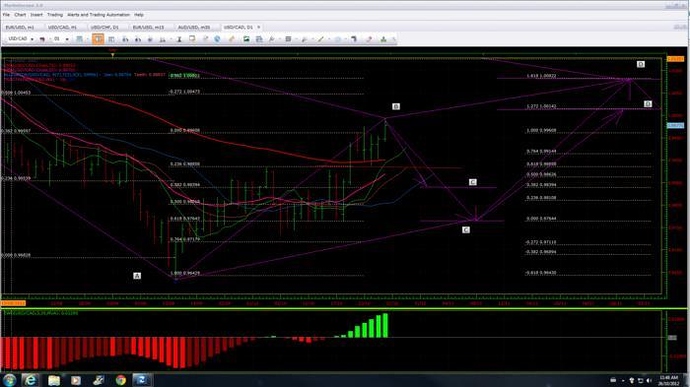Screen dimensions: 690x387
Task: Switch to the USD/CAD H1 chart tab
Action: [62, 27]
